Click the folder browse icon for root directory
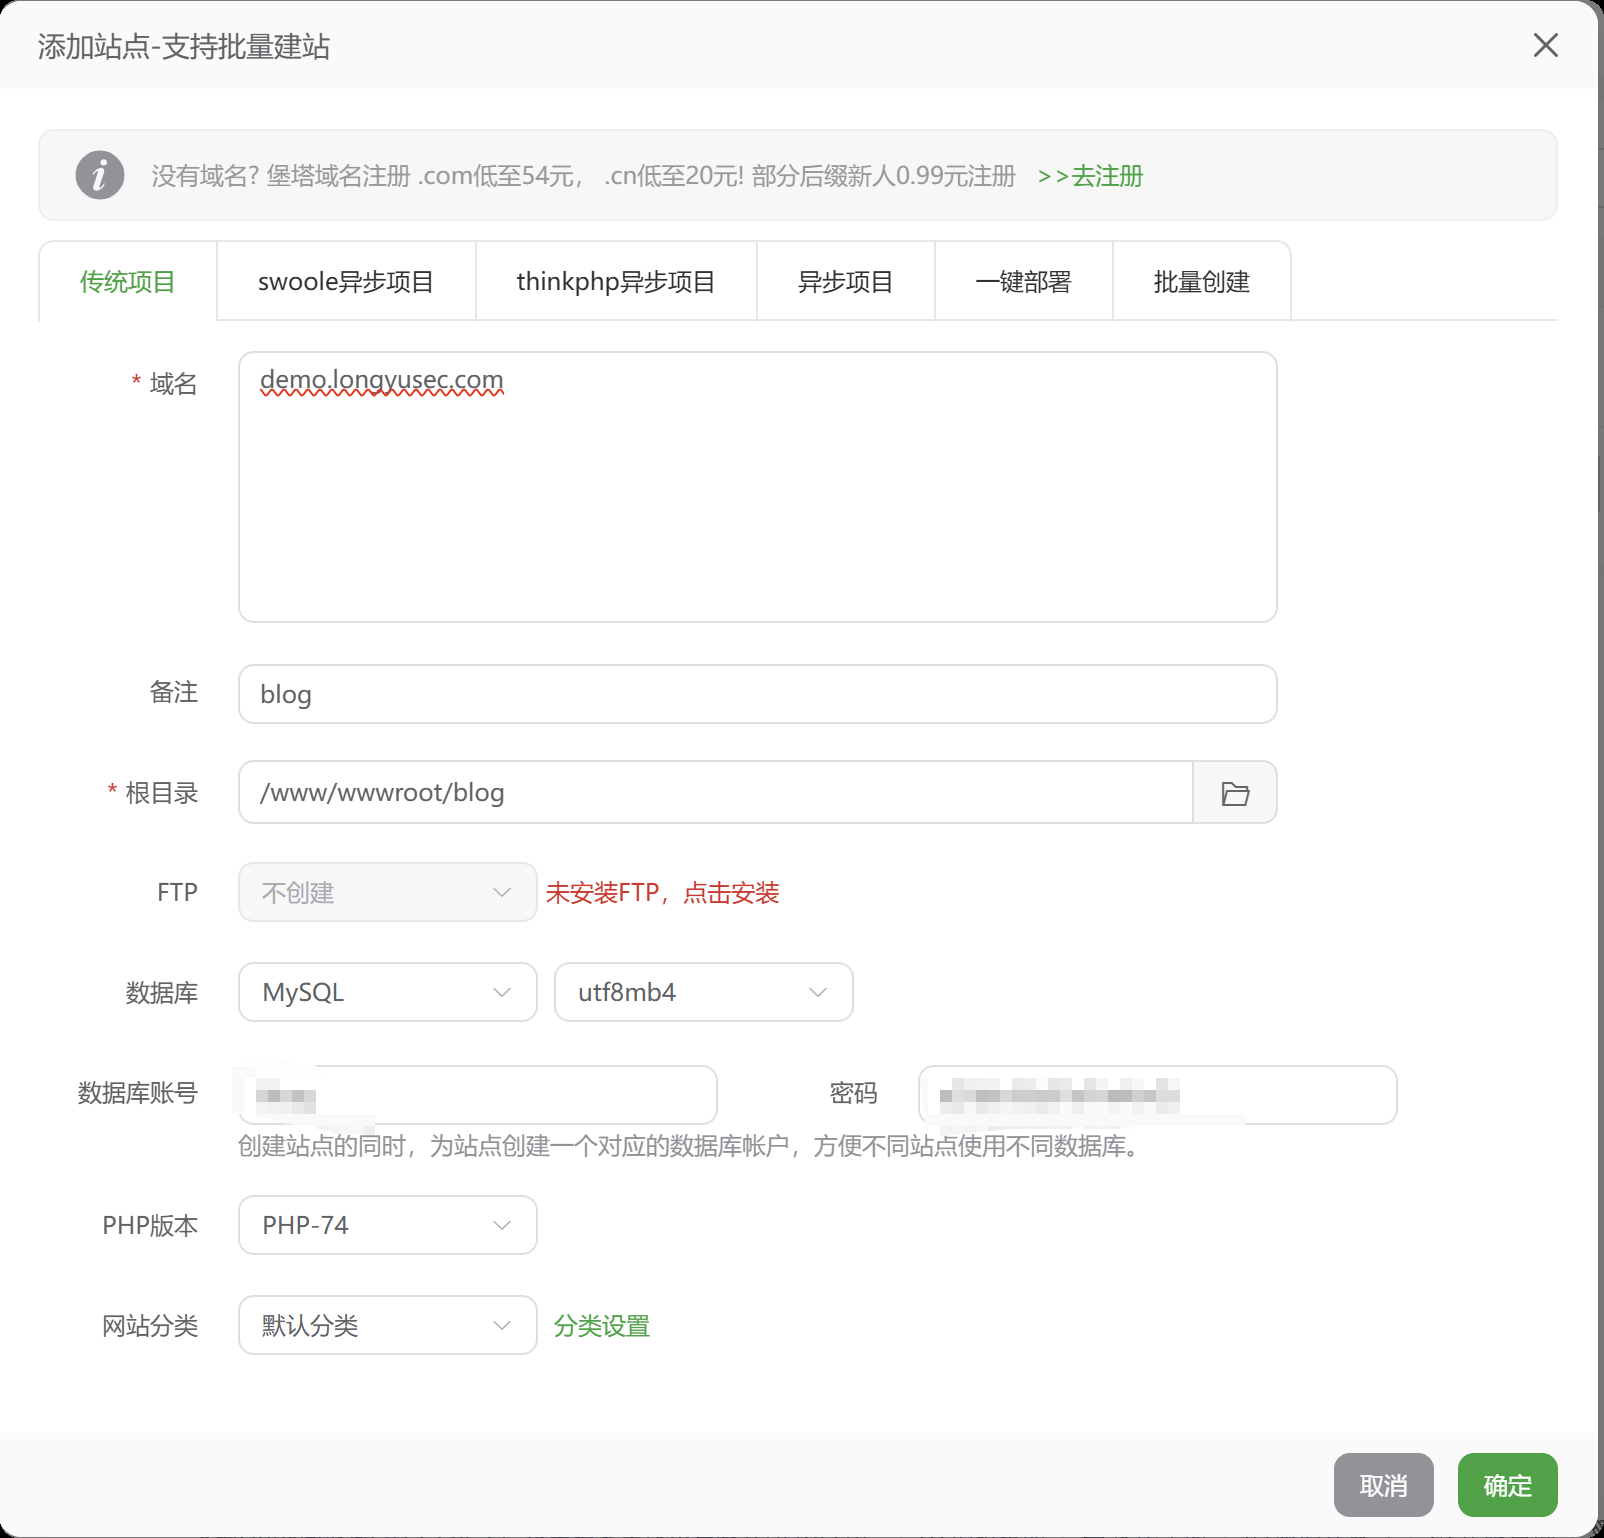 click(x=1235, y=793)
